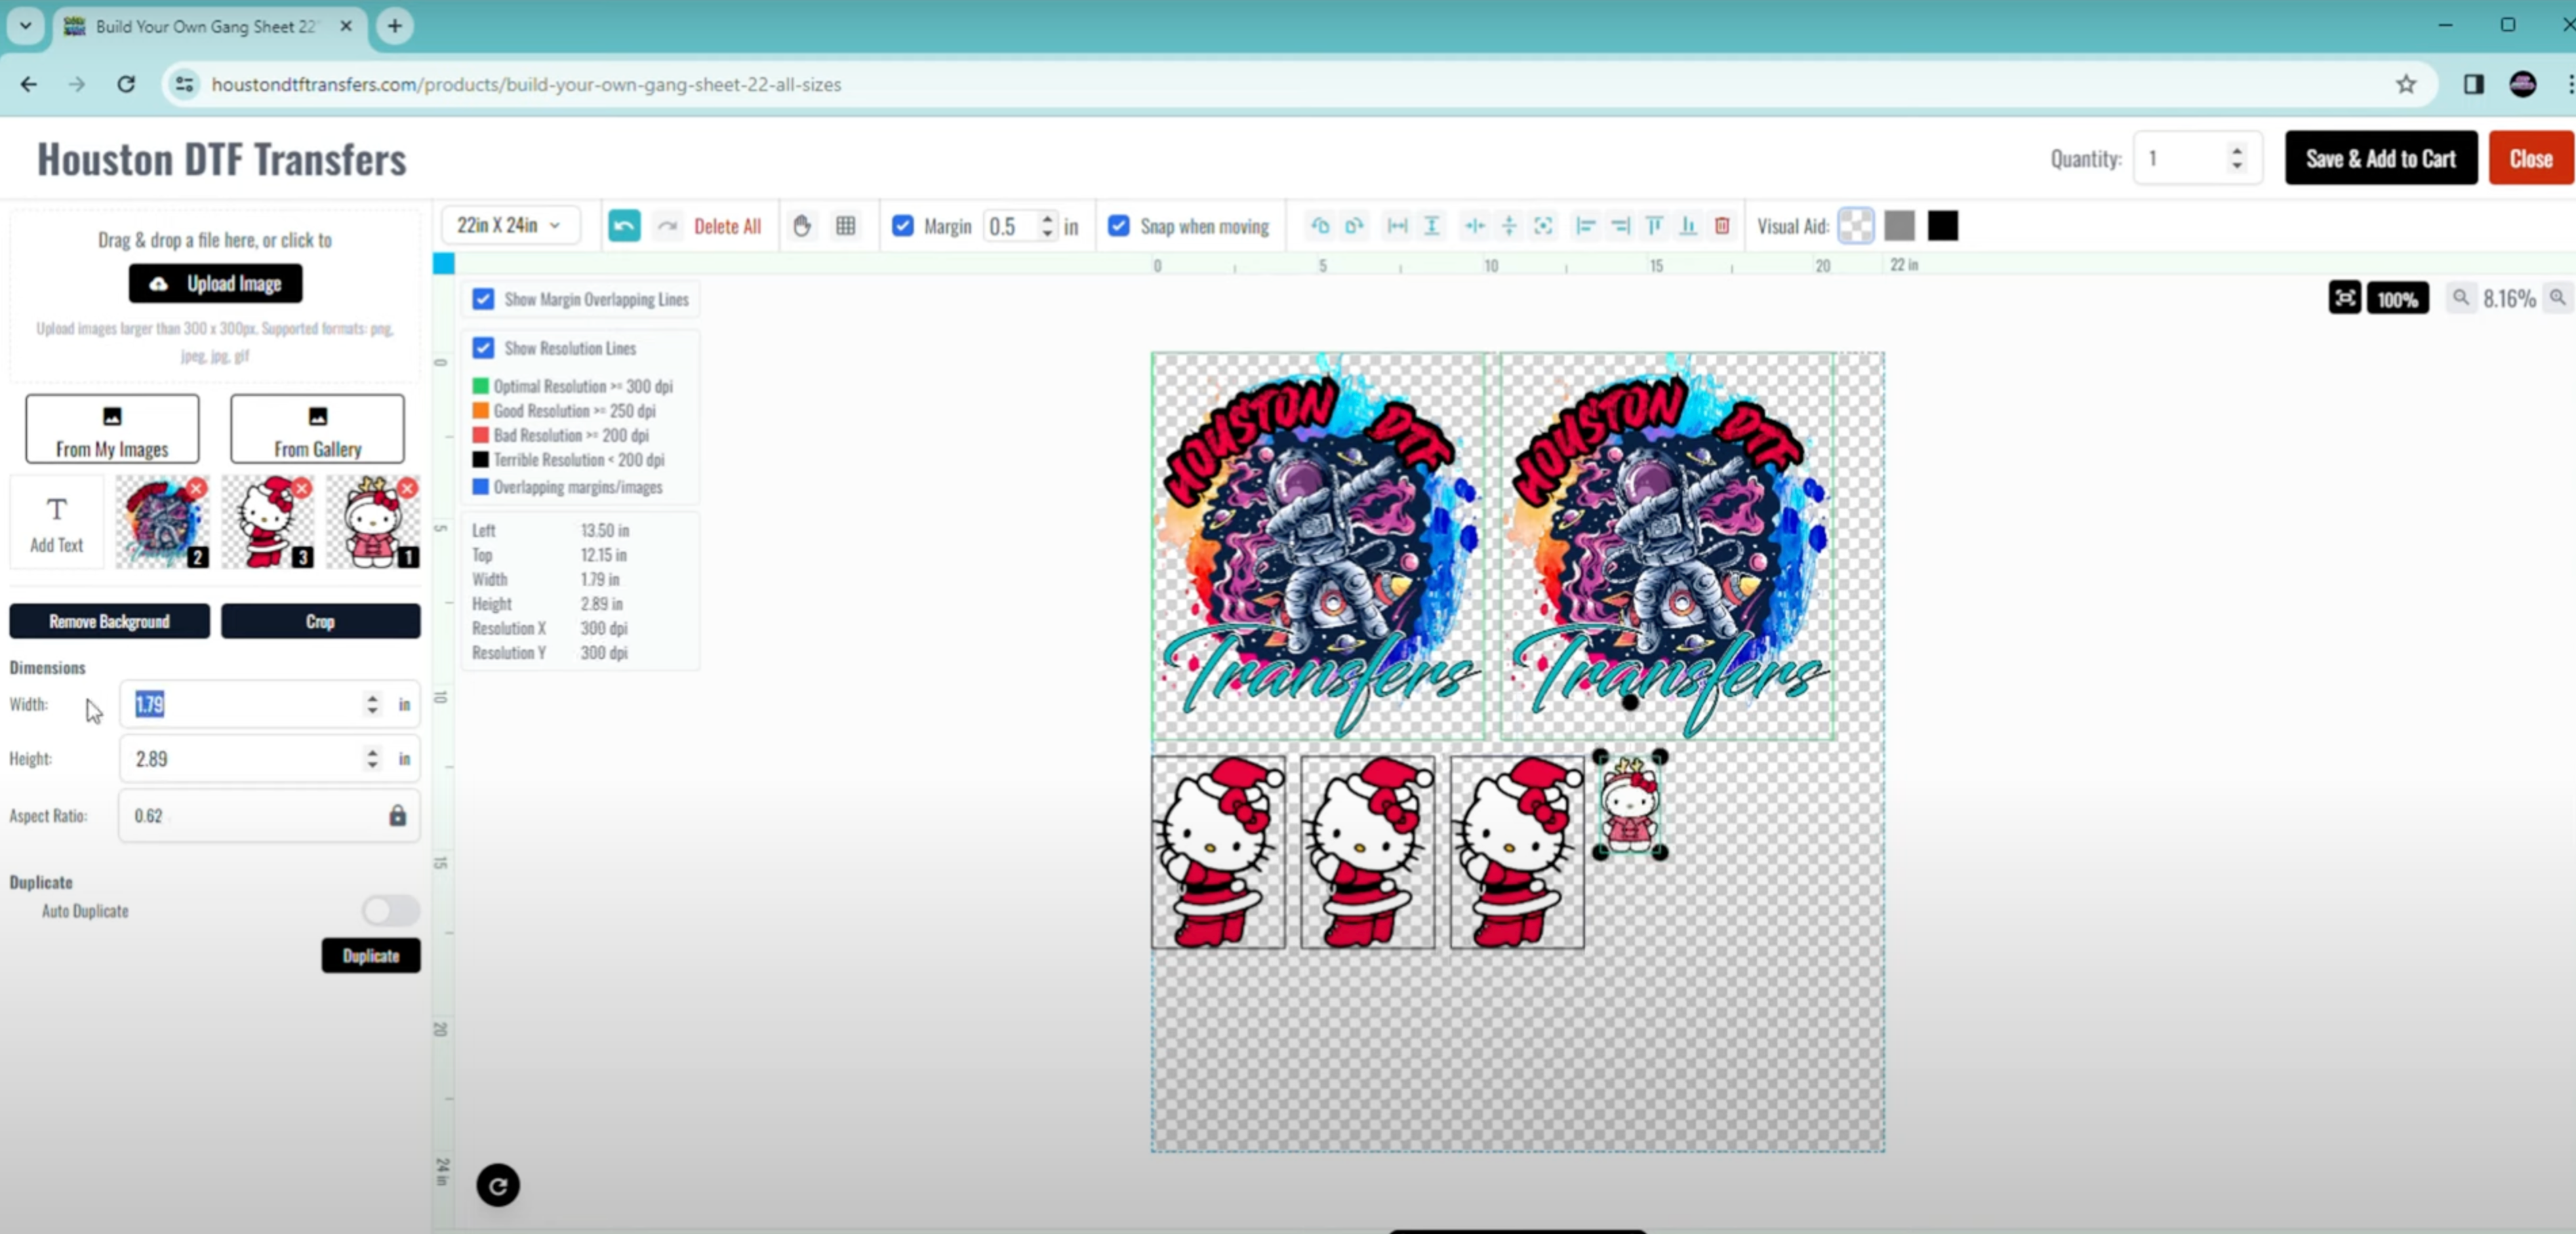Click the Width stepper arrows

click(x=372, y=704)
